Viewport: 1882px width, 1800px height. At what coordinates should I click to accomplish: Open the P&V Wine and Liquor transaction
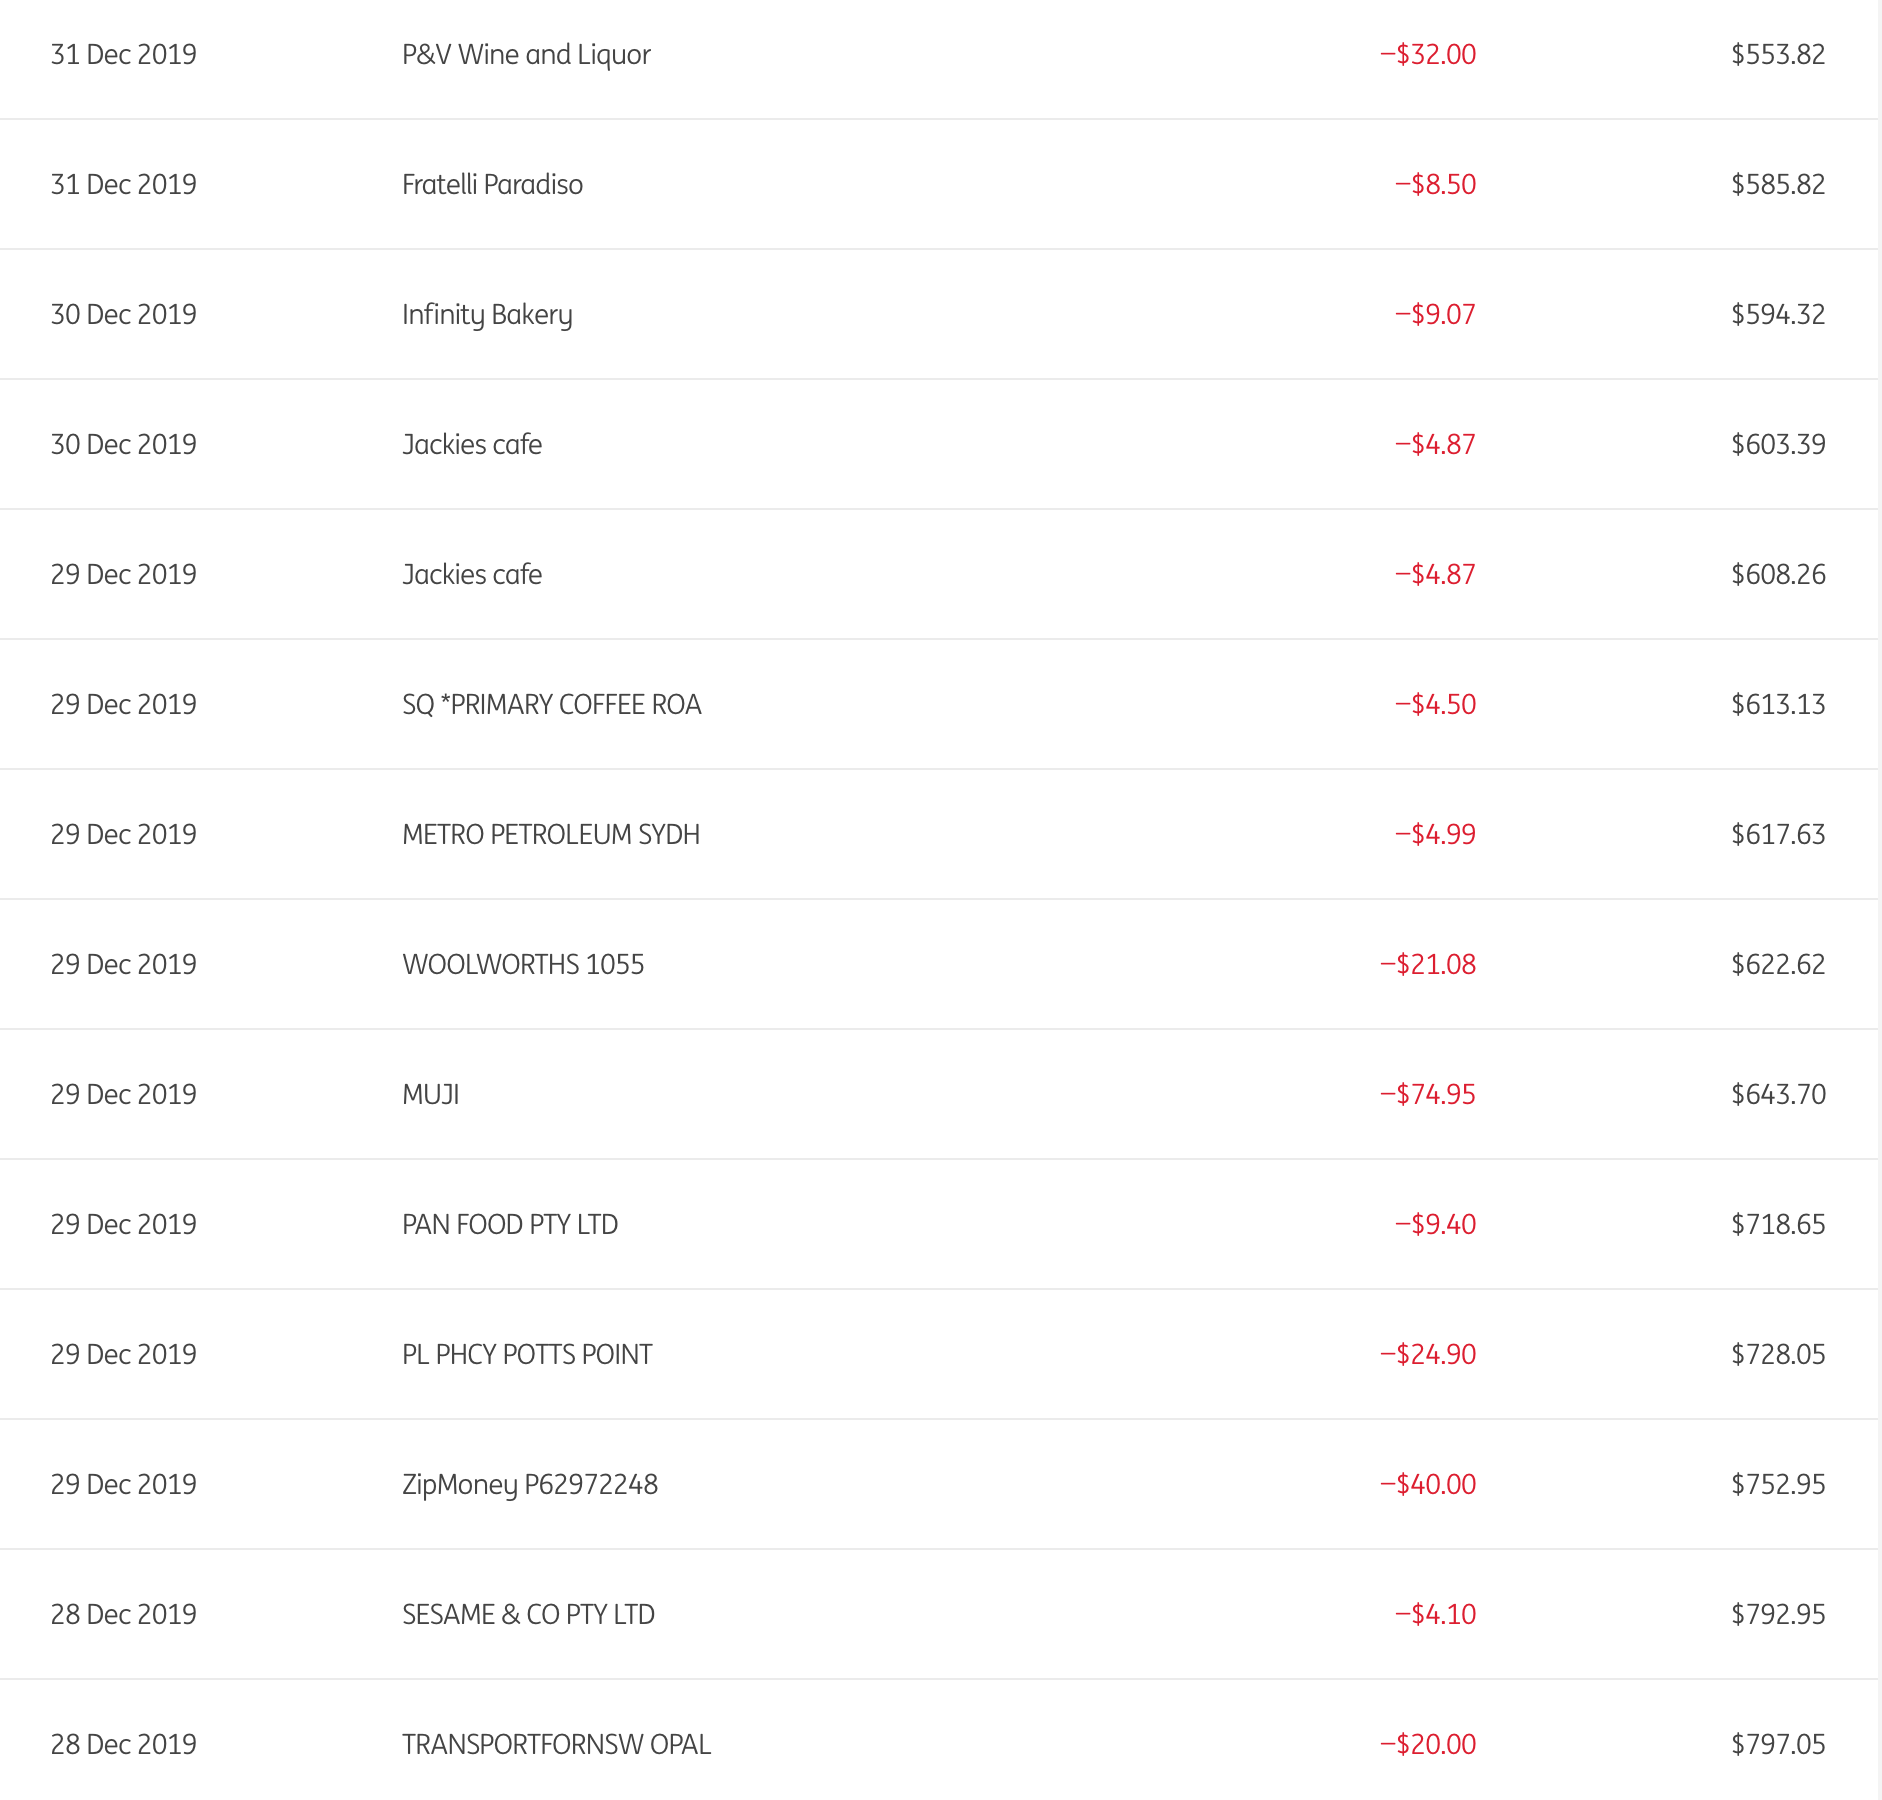coord(526,54)
